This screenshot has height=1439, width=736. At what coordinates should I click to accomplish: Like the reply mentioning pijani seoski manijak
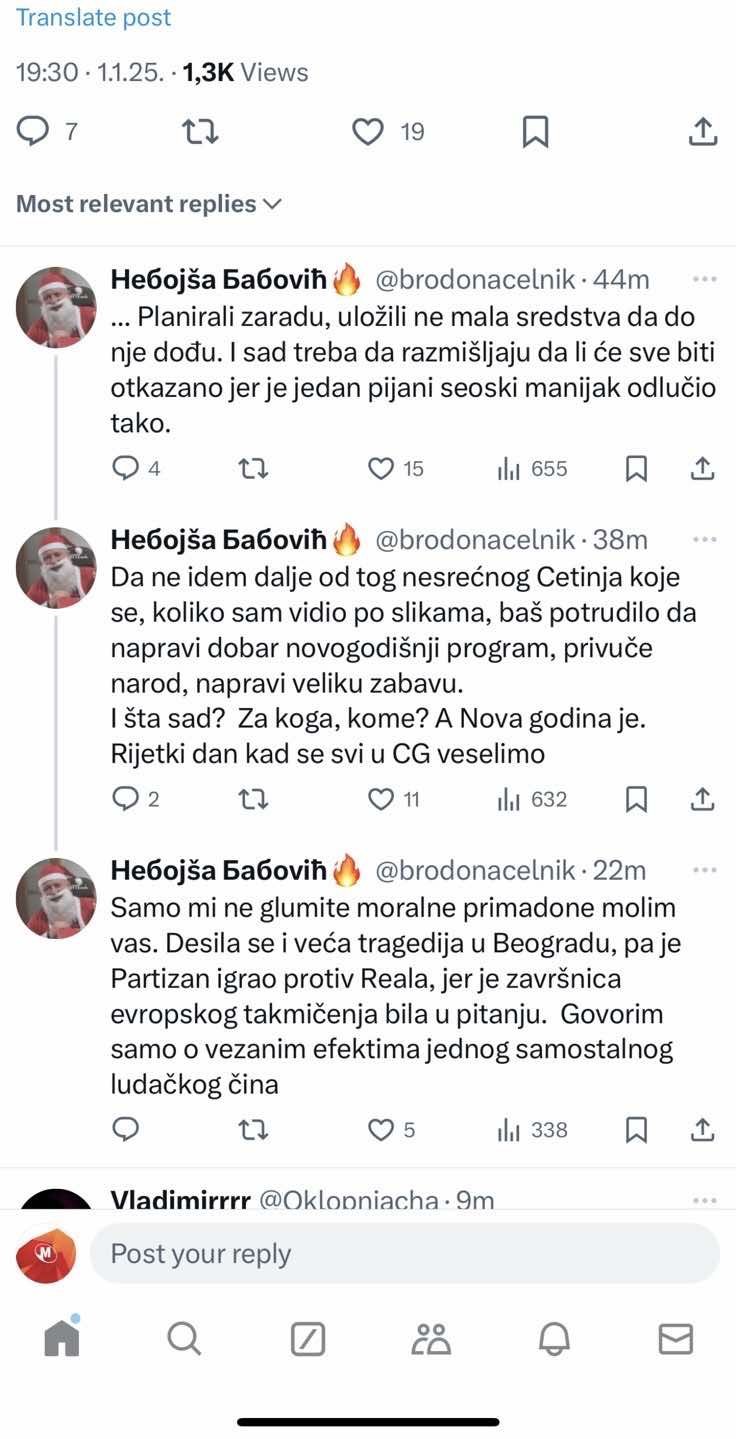tap(380, 468)
